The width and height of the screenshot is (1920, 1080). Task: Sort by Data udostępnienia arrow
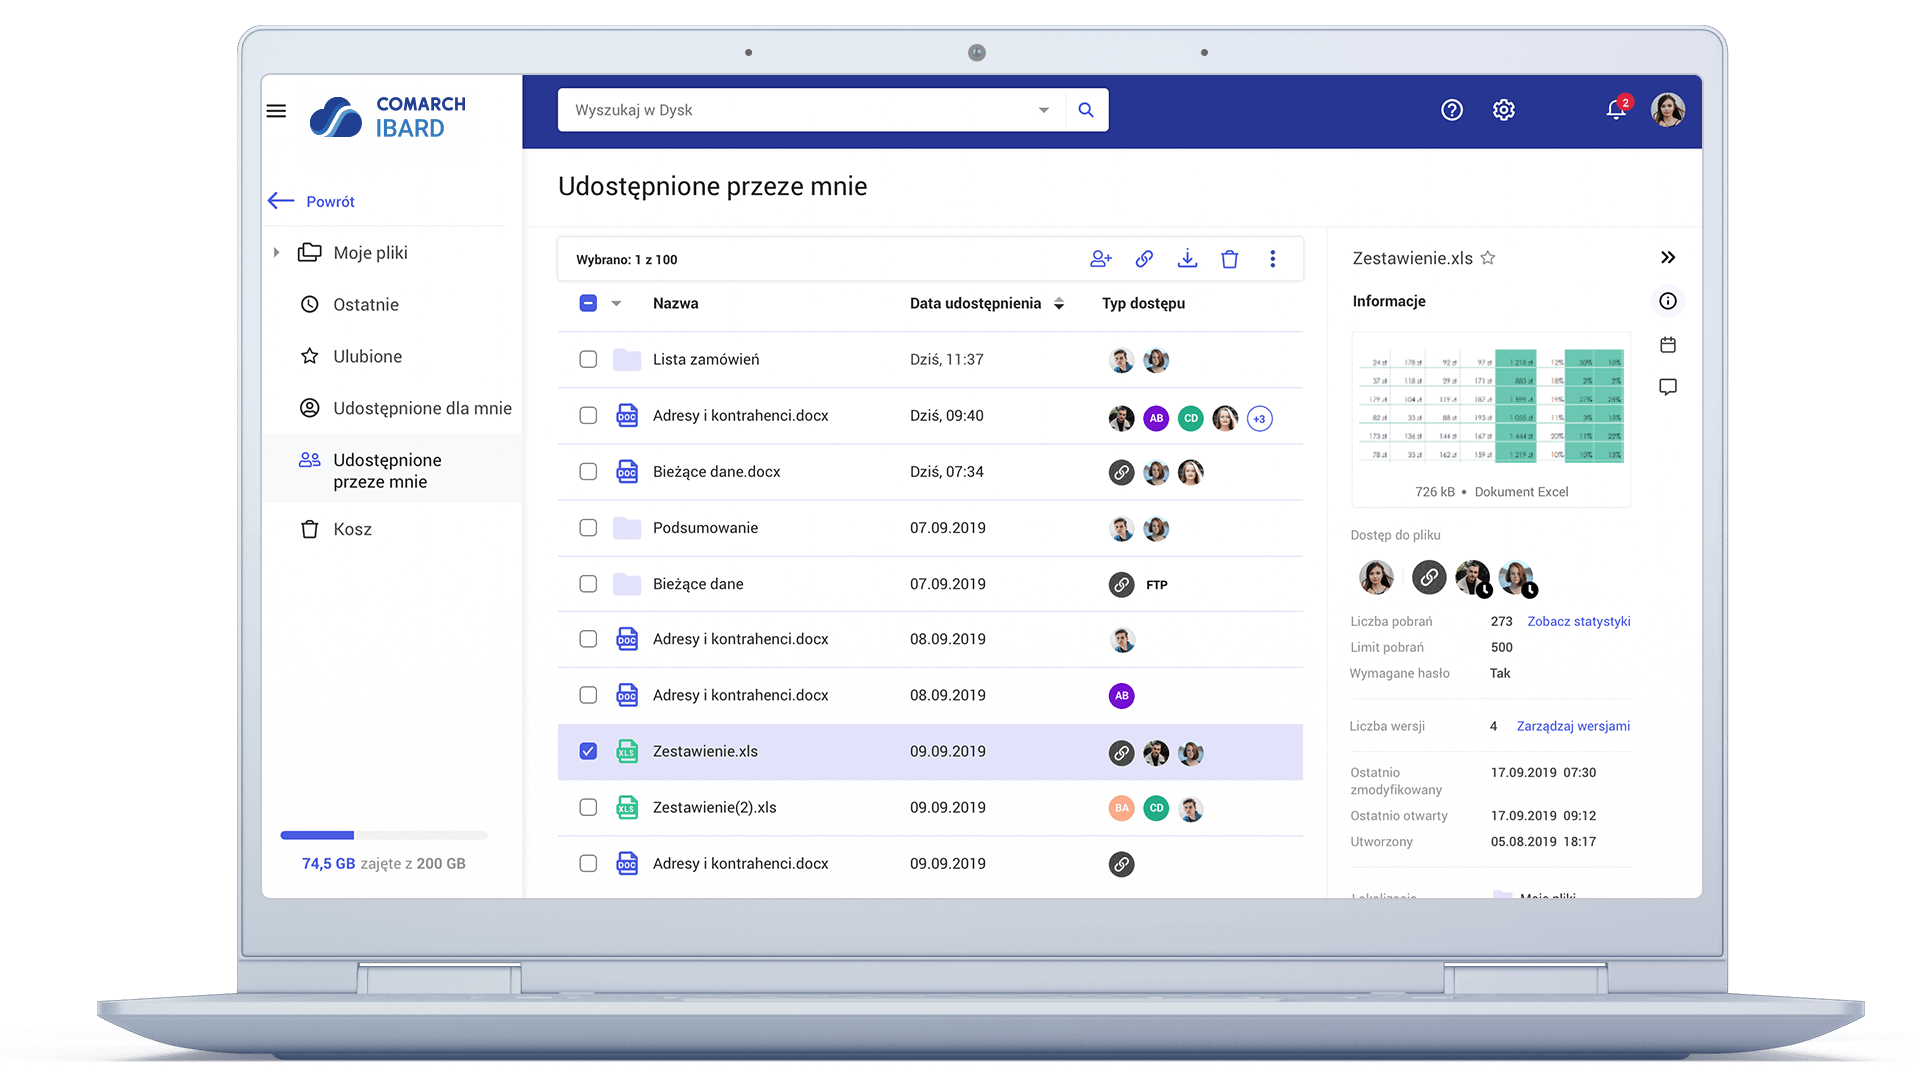(x=1059, y=304)
